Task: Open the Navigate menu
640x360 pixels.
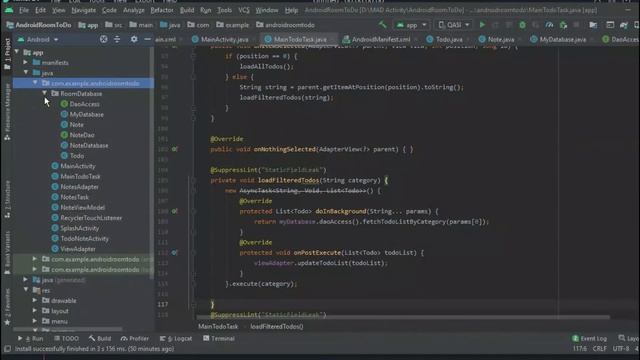Action: (x=84, y=10)
